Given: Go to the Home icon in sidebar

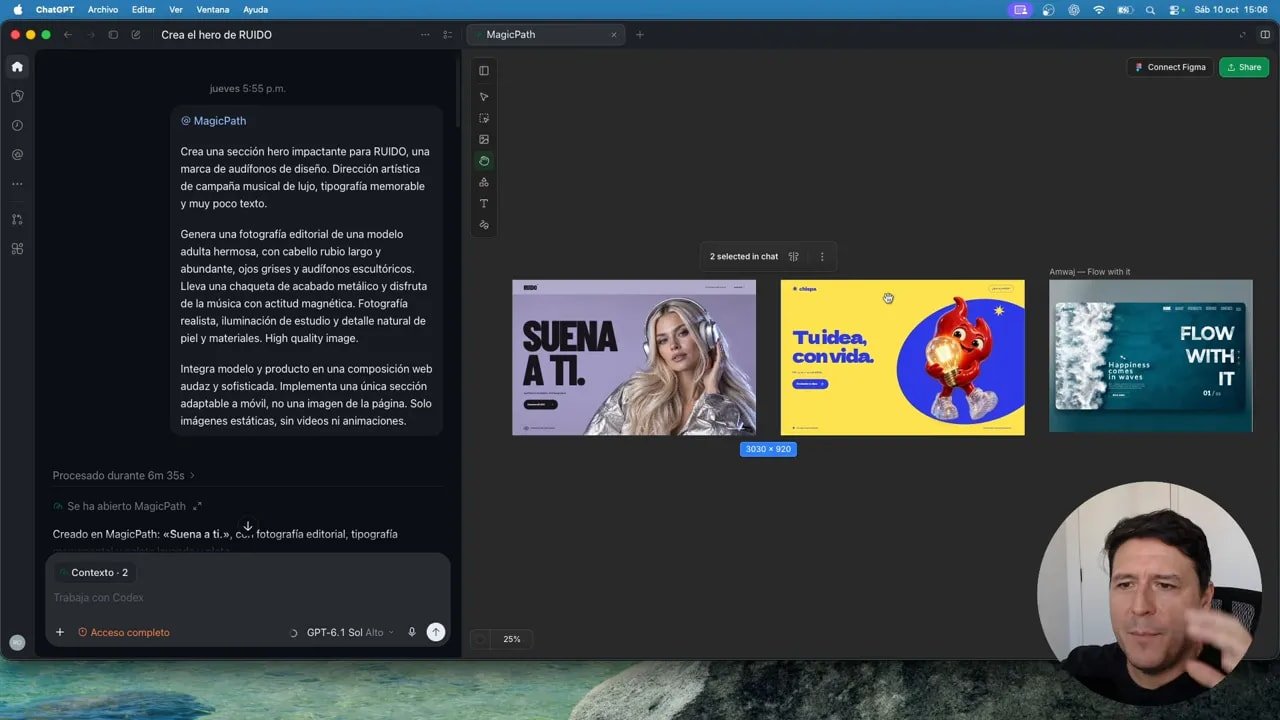Looking at the screenshot, I should tap(17, 67).
